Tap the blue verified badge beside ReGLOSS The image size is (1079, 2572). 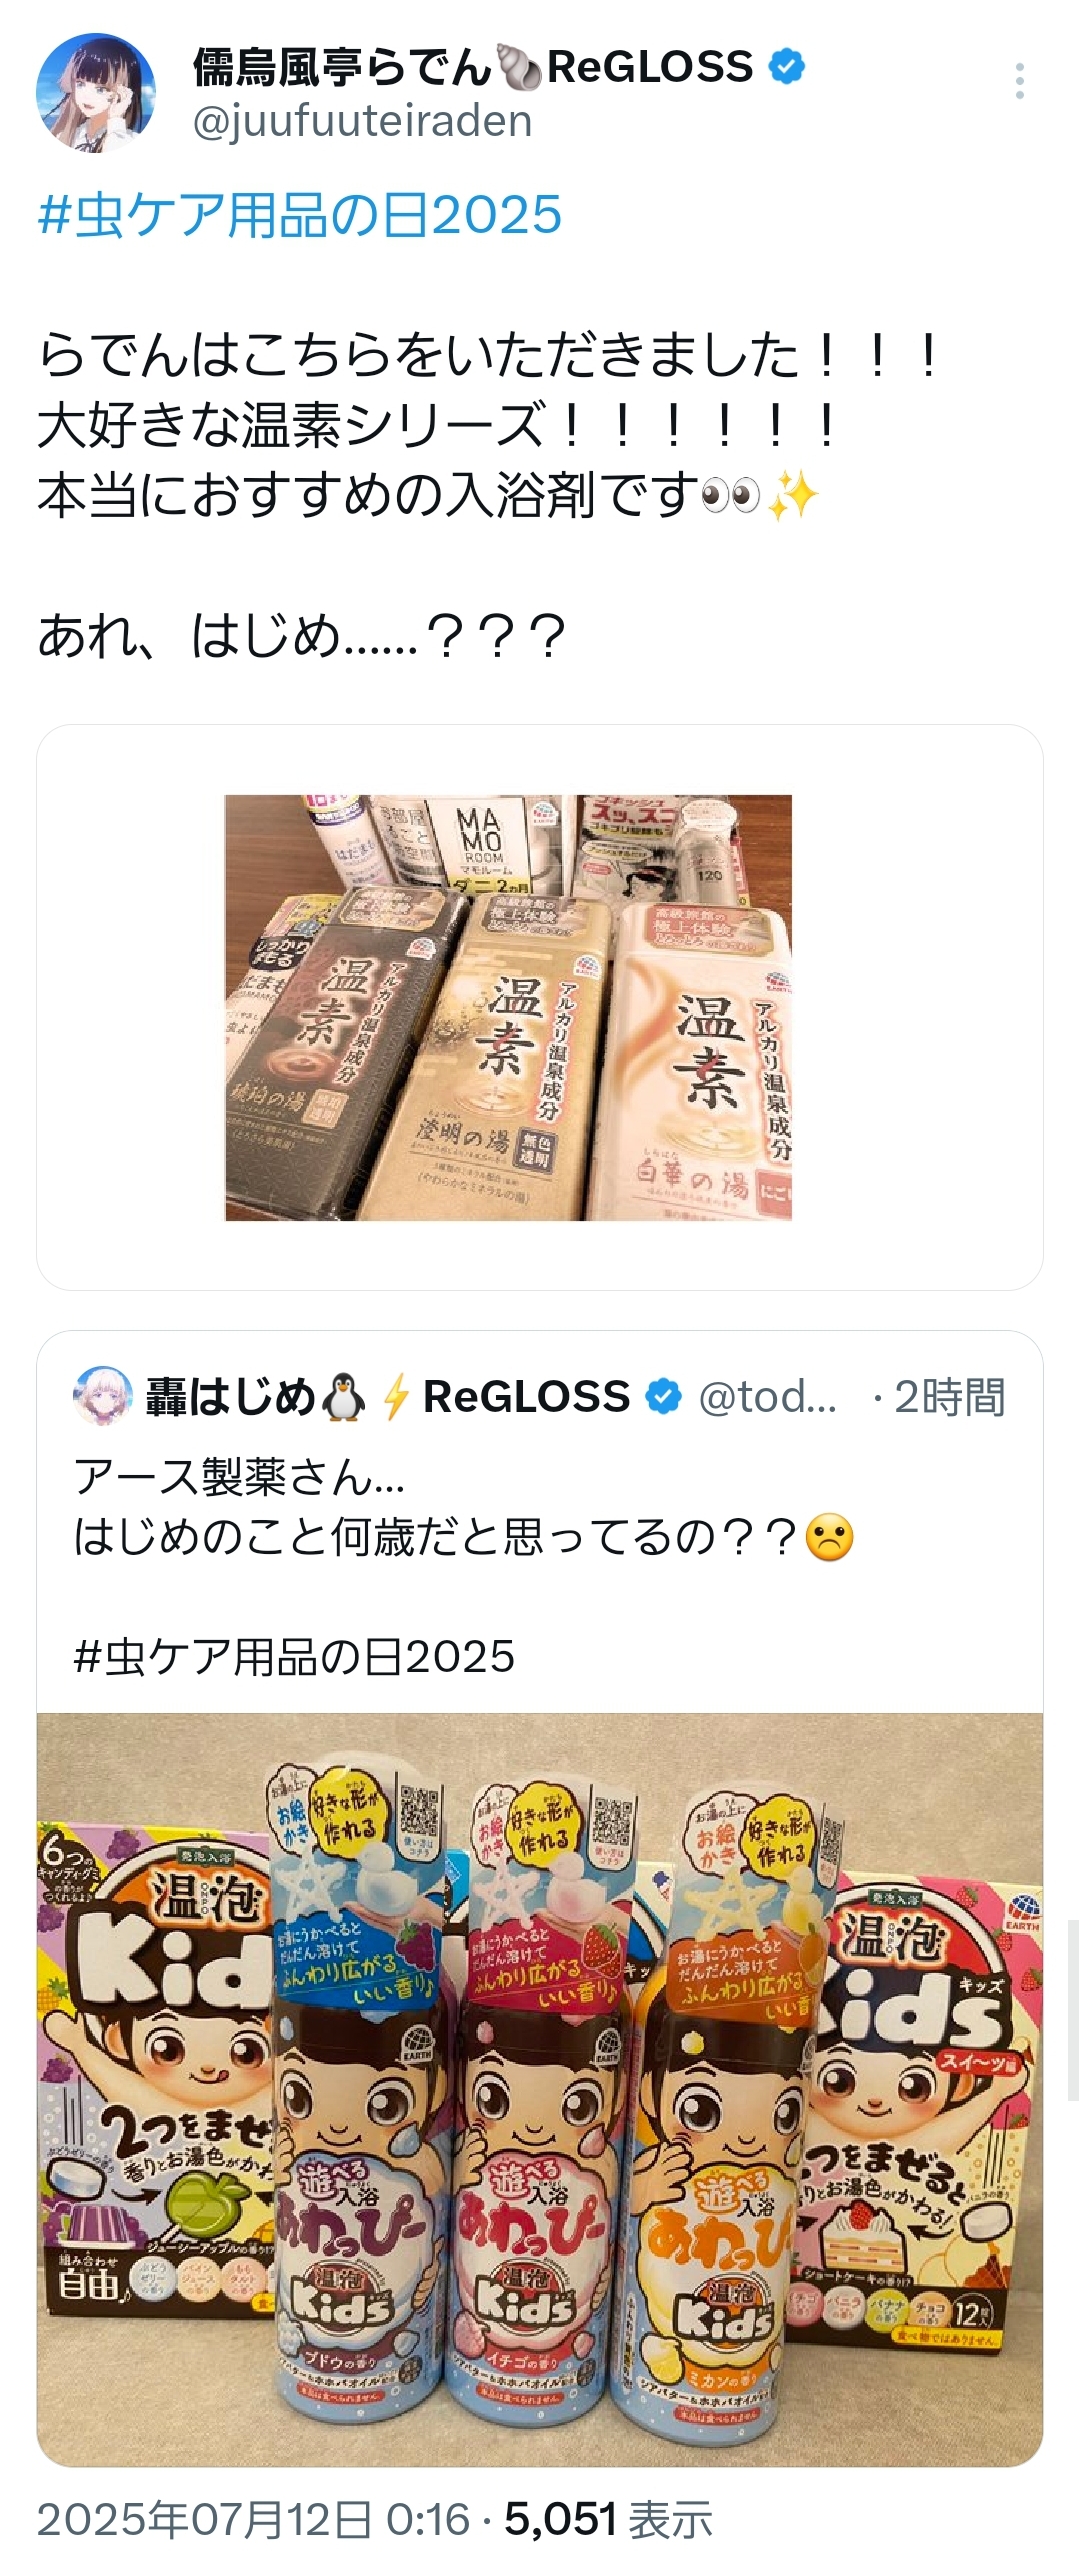pyautogui.click(x=787, y=67)
